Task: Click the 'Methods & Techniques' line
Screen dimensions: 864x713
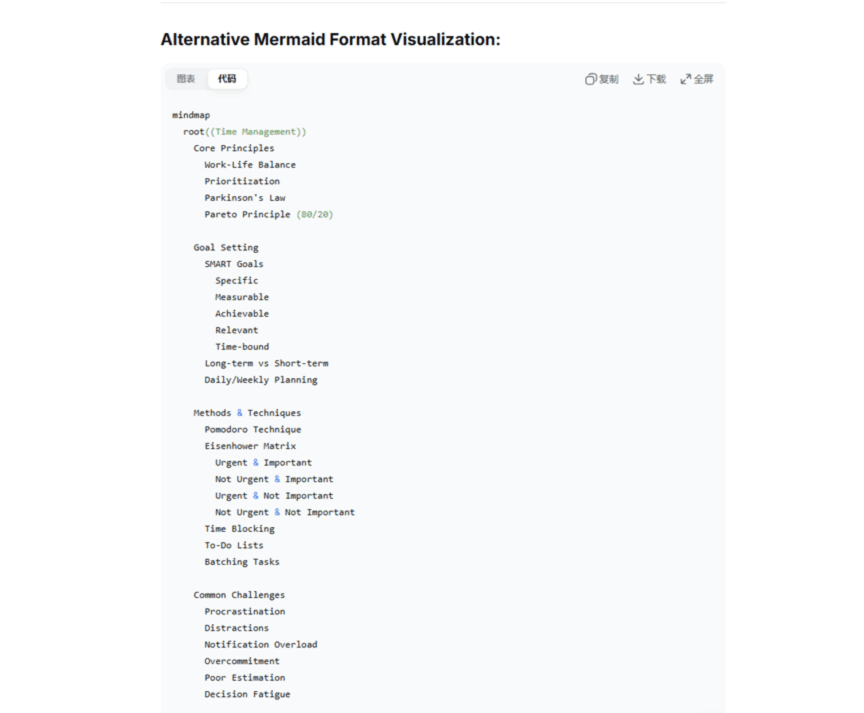Action: click(247, 413)
